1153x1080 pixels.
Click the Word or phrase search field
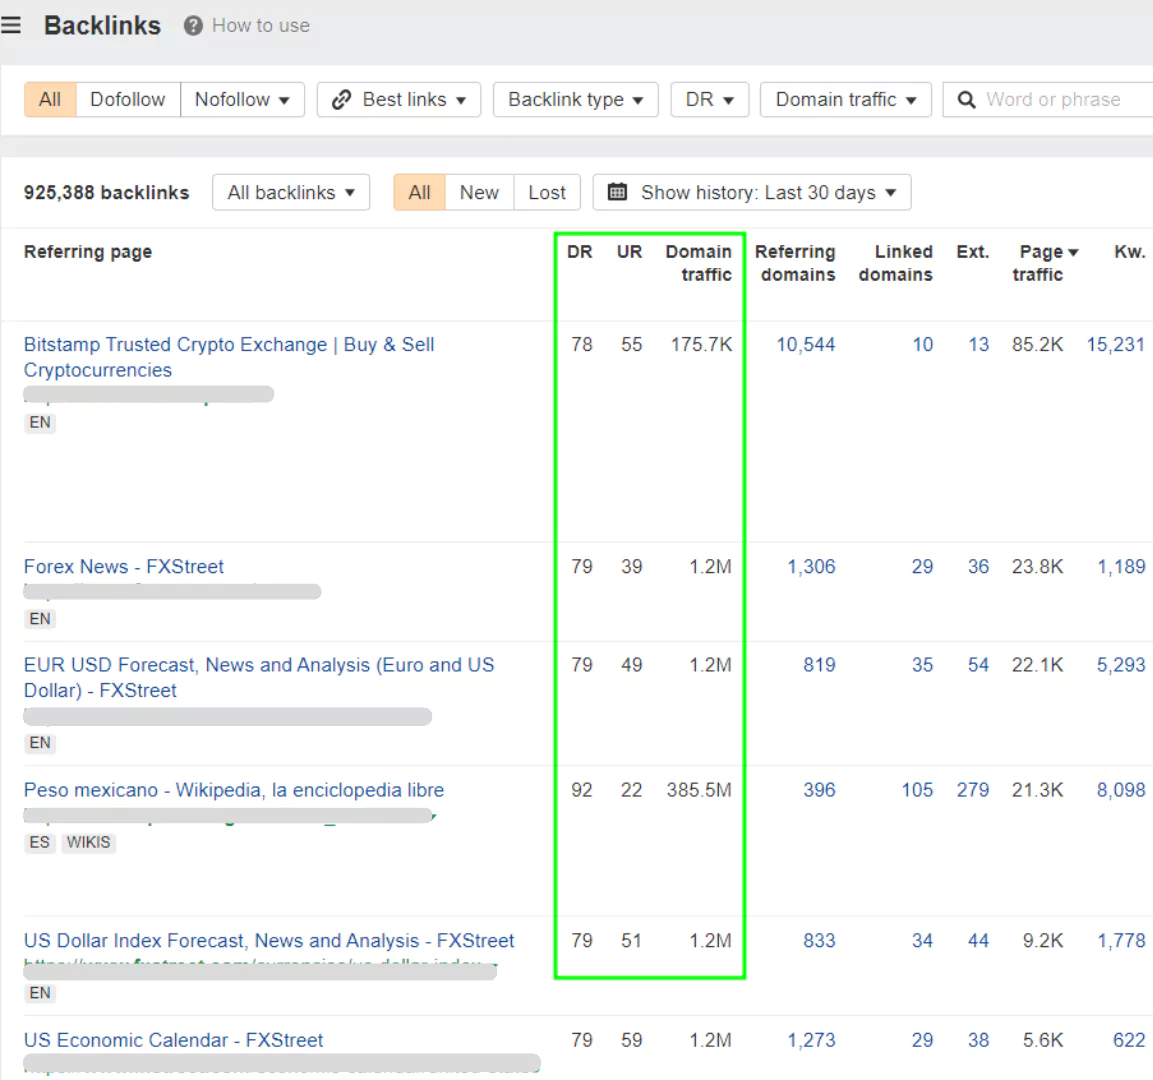[1060, 100]
